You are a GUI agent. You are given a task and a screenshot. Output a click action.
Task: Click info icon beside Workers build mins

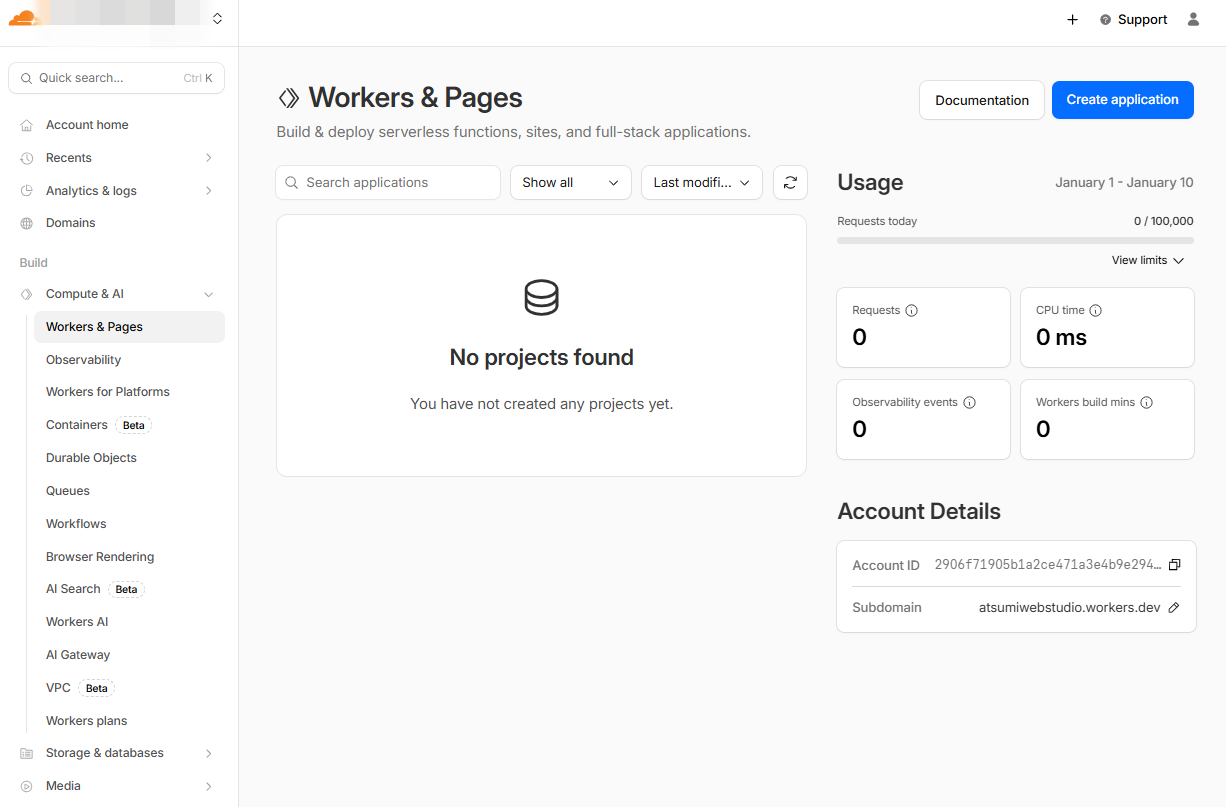pos(1146,403)
